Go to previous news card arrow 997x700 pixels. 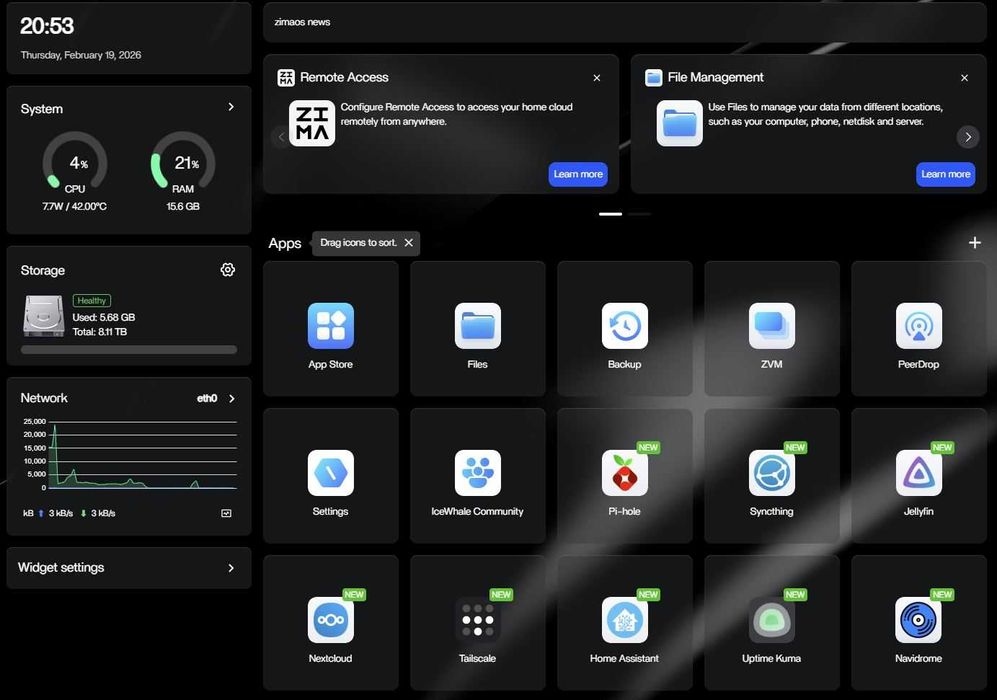(x=281, y=137)
